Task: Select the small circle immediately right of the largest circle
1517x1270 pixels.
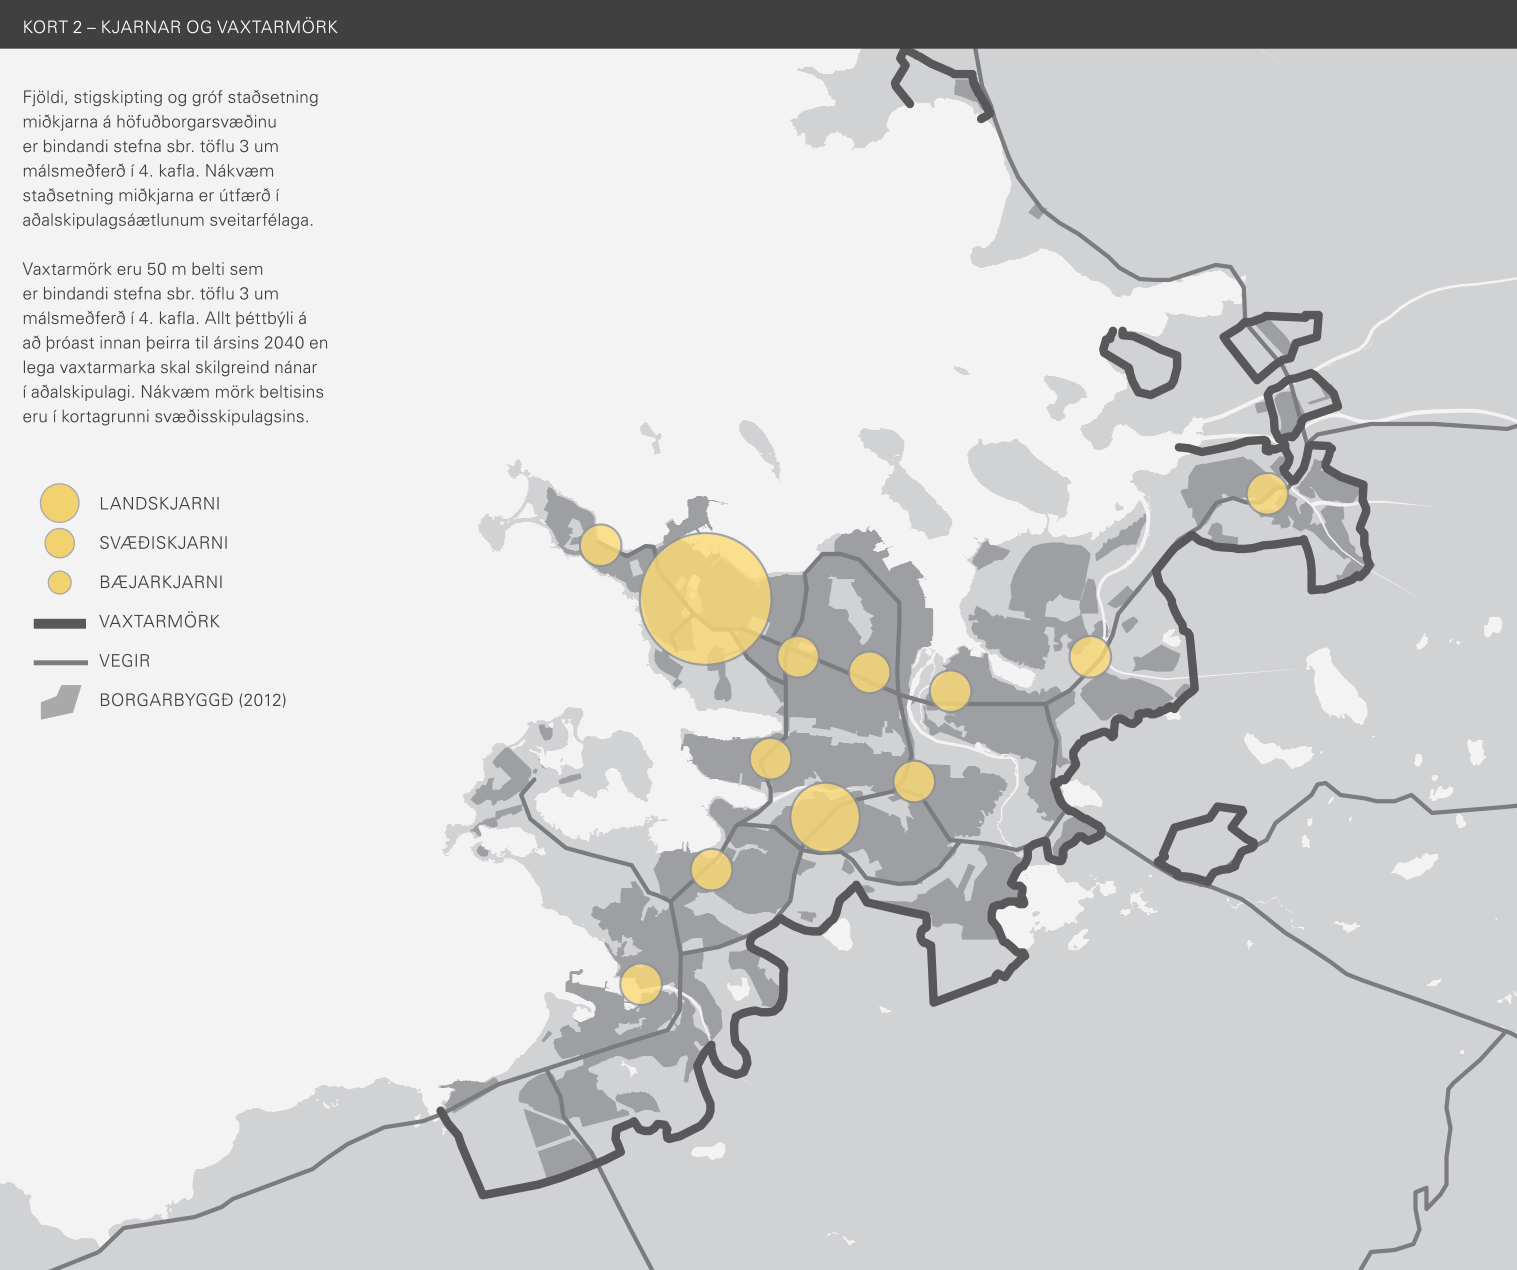Action: [798, 657]
